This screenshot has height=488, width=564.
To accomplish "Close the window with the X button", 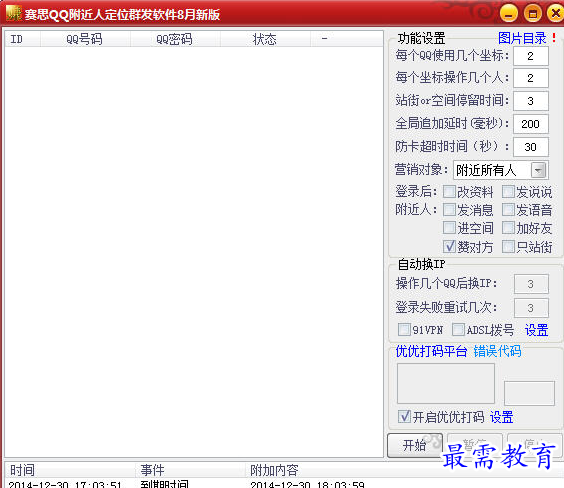I will click(555, 14).
